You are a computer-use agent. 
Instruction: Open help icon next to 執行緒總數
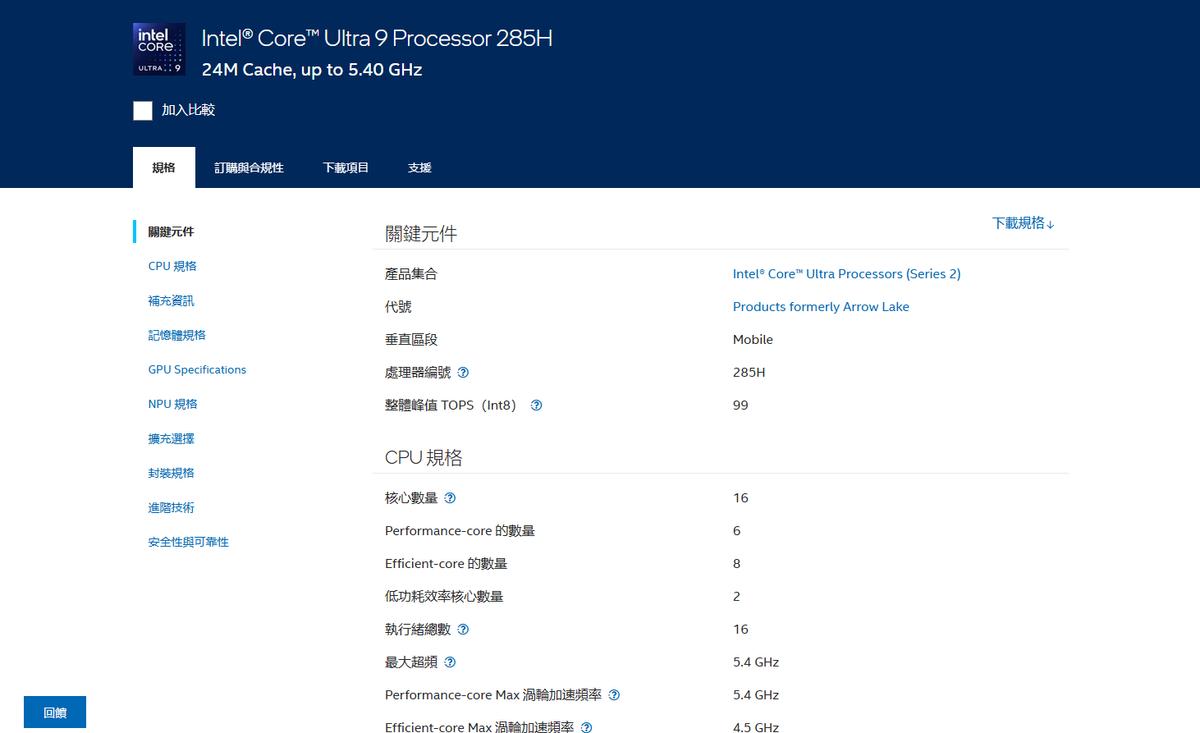463,629
